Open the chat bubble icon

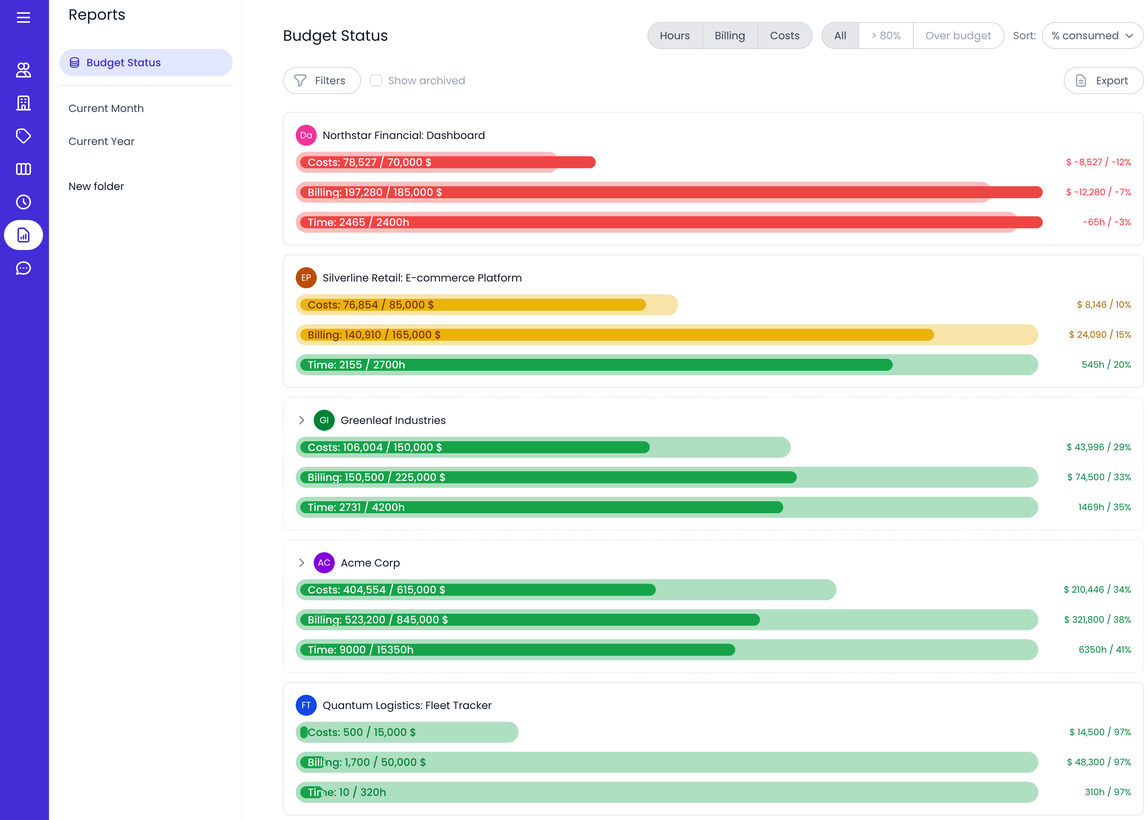coord(23,268)
